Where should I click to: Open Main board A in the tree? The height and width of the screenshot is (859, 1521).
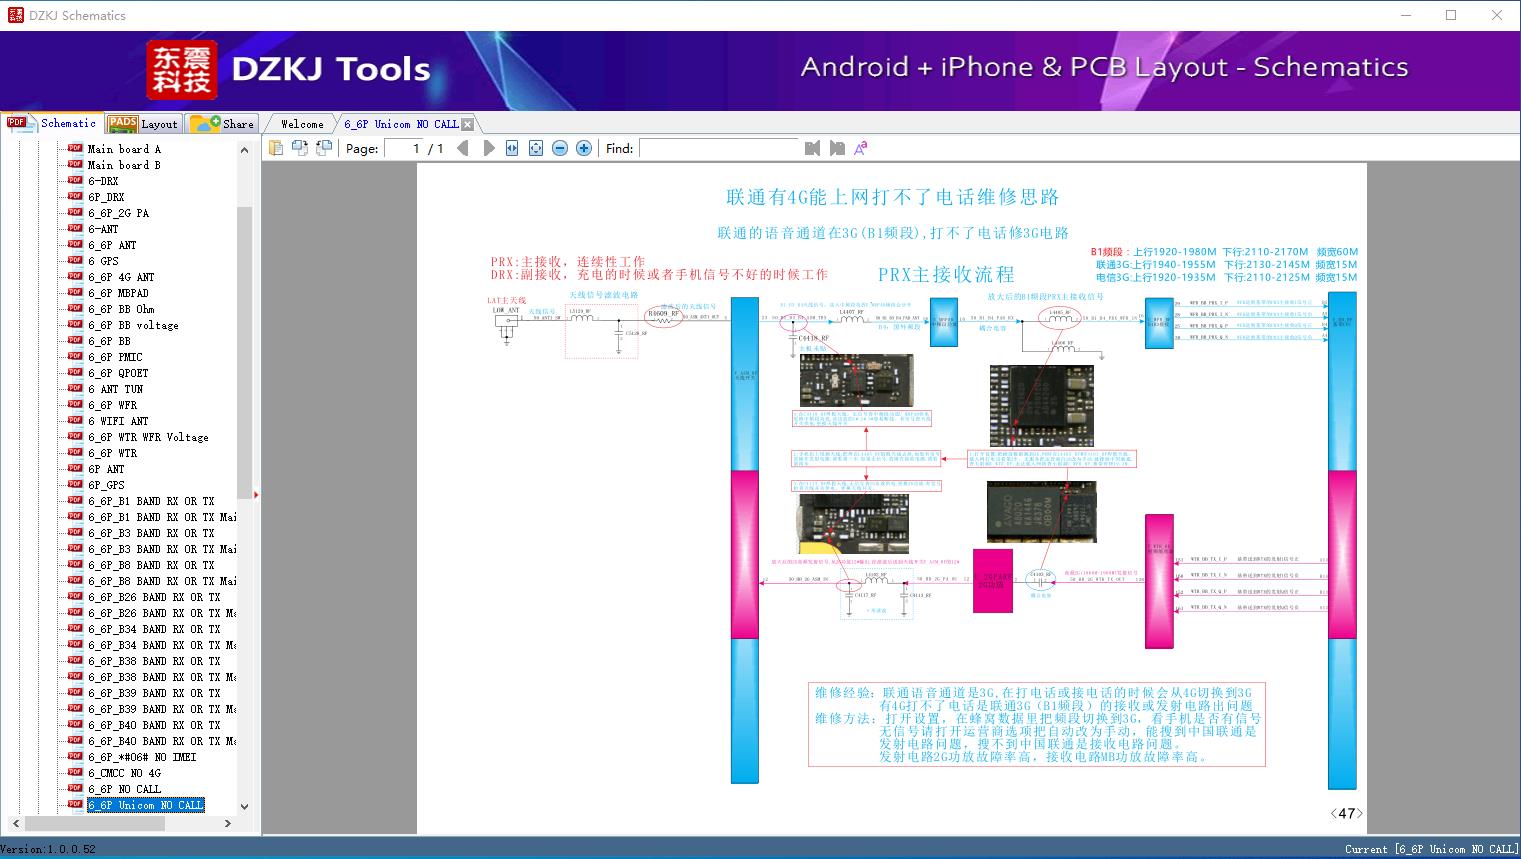coord(124,149)
